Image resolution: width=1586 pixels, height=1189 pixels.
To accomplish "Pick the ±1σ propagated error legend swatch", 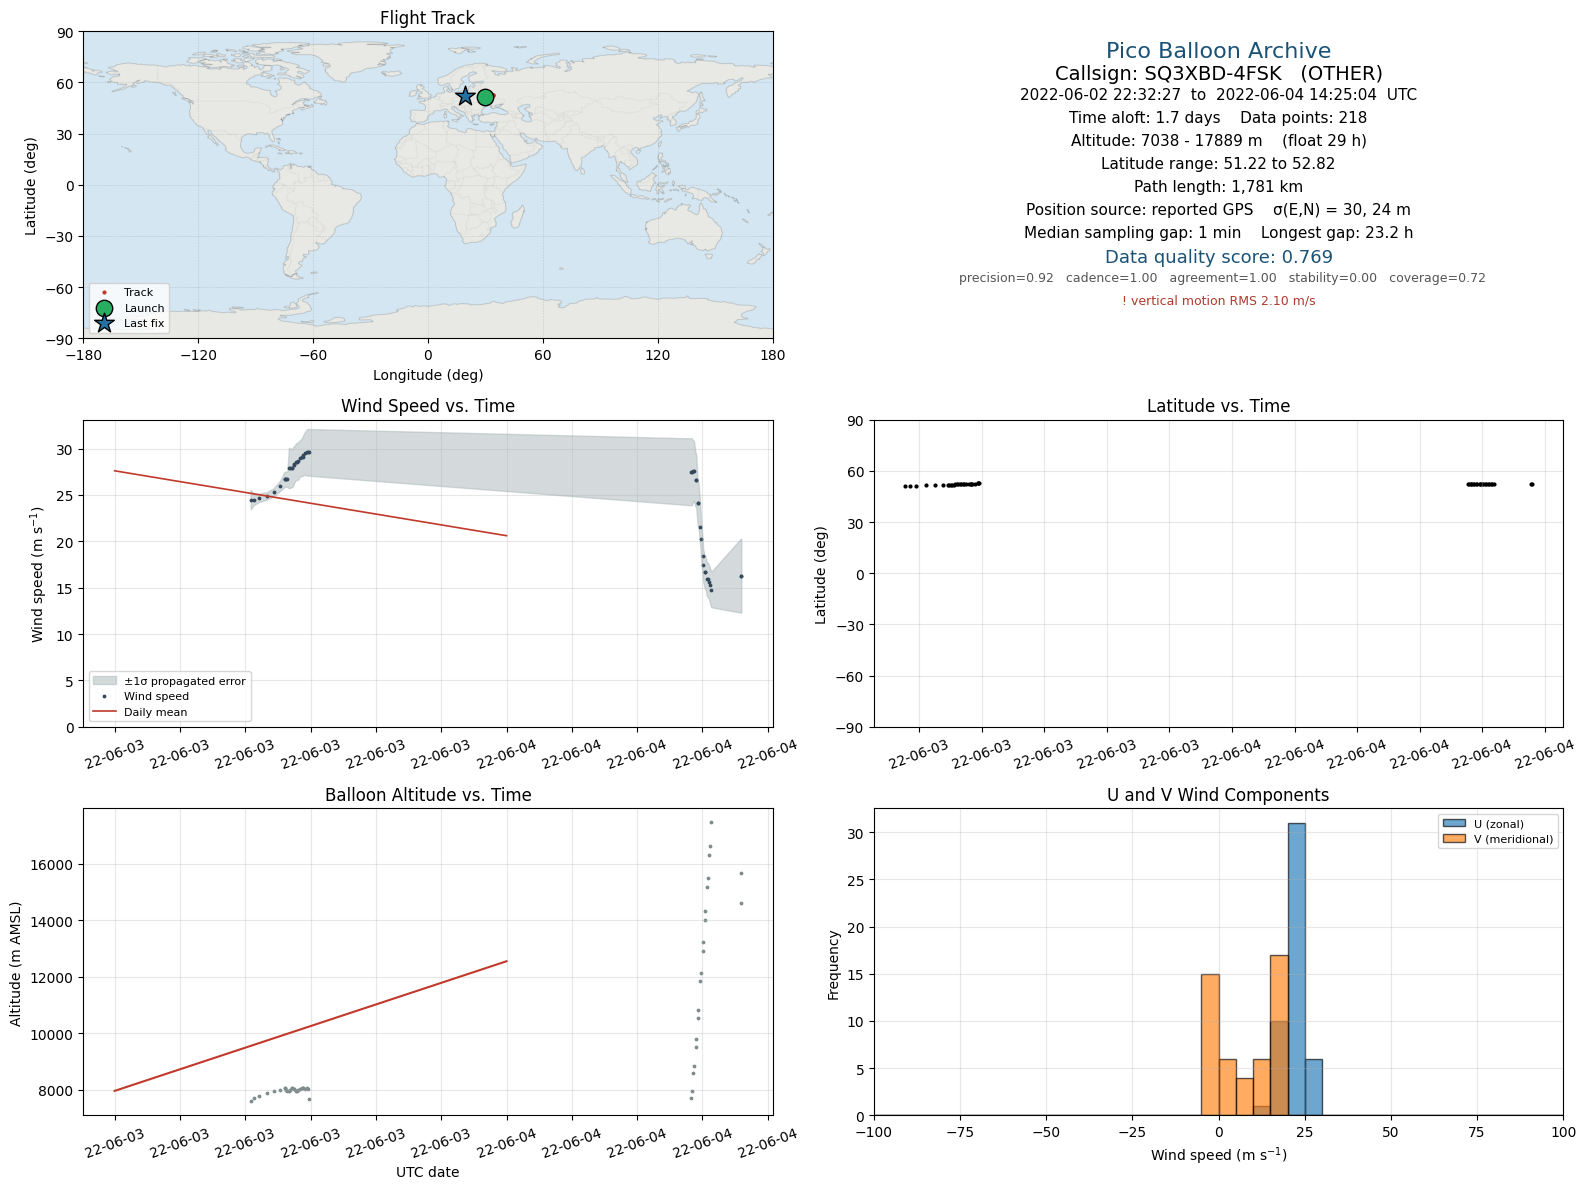I will click(x=104, y=681).
